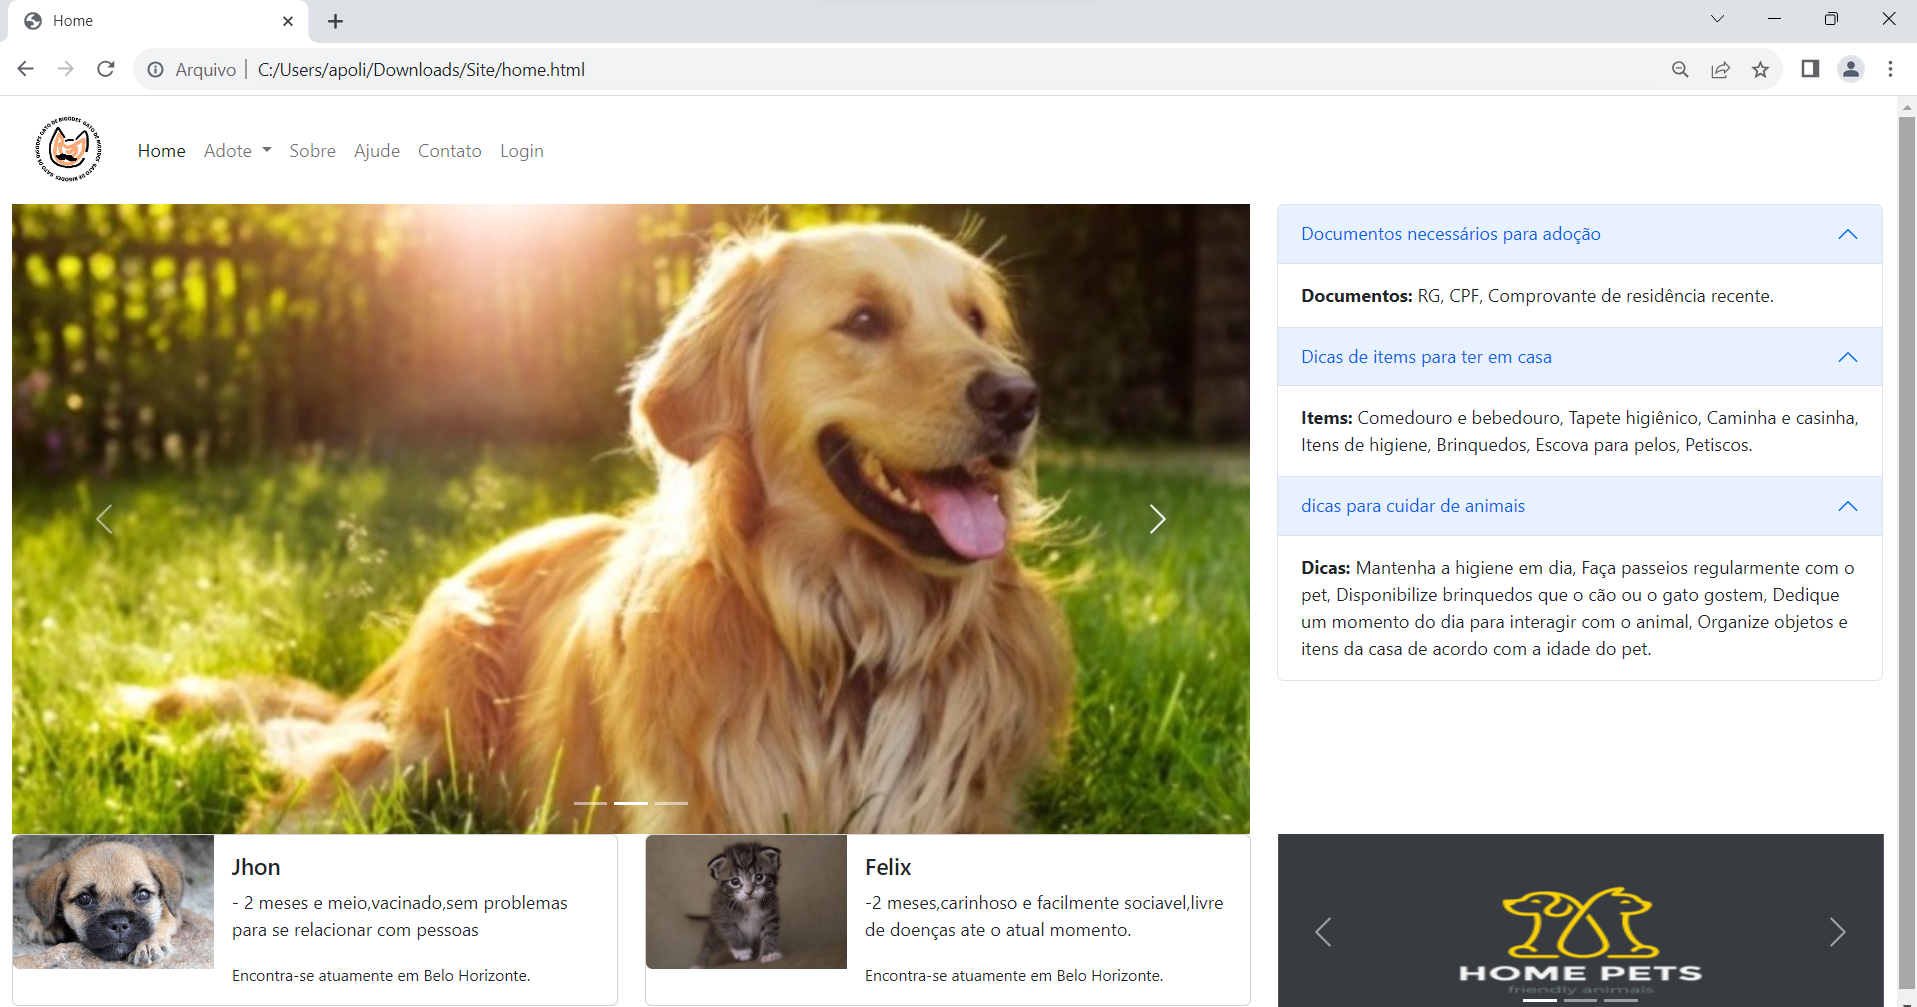1917x1007 pixels.
Task: Open the browser zoom magnifier icon
Action: tap(1680, 69)
